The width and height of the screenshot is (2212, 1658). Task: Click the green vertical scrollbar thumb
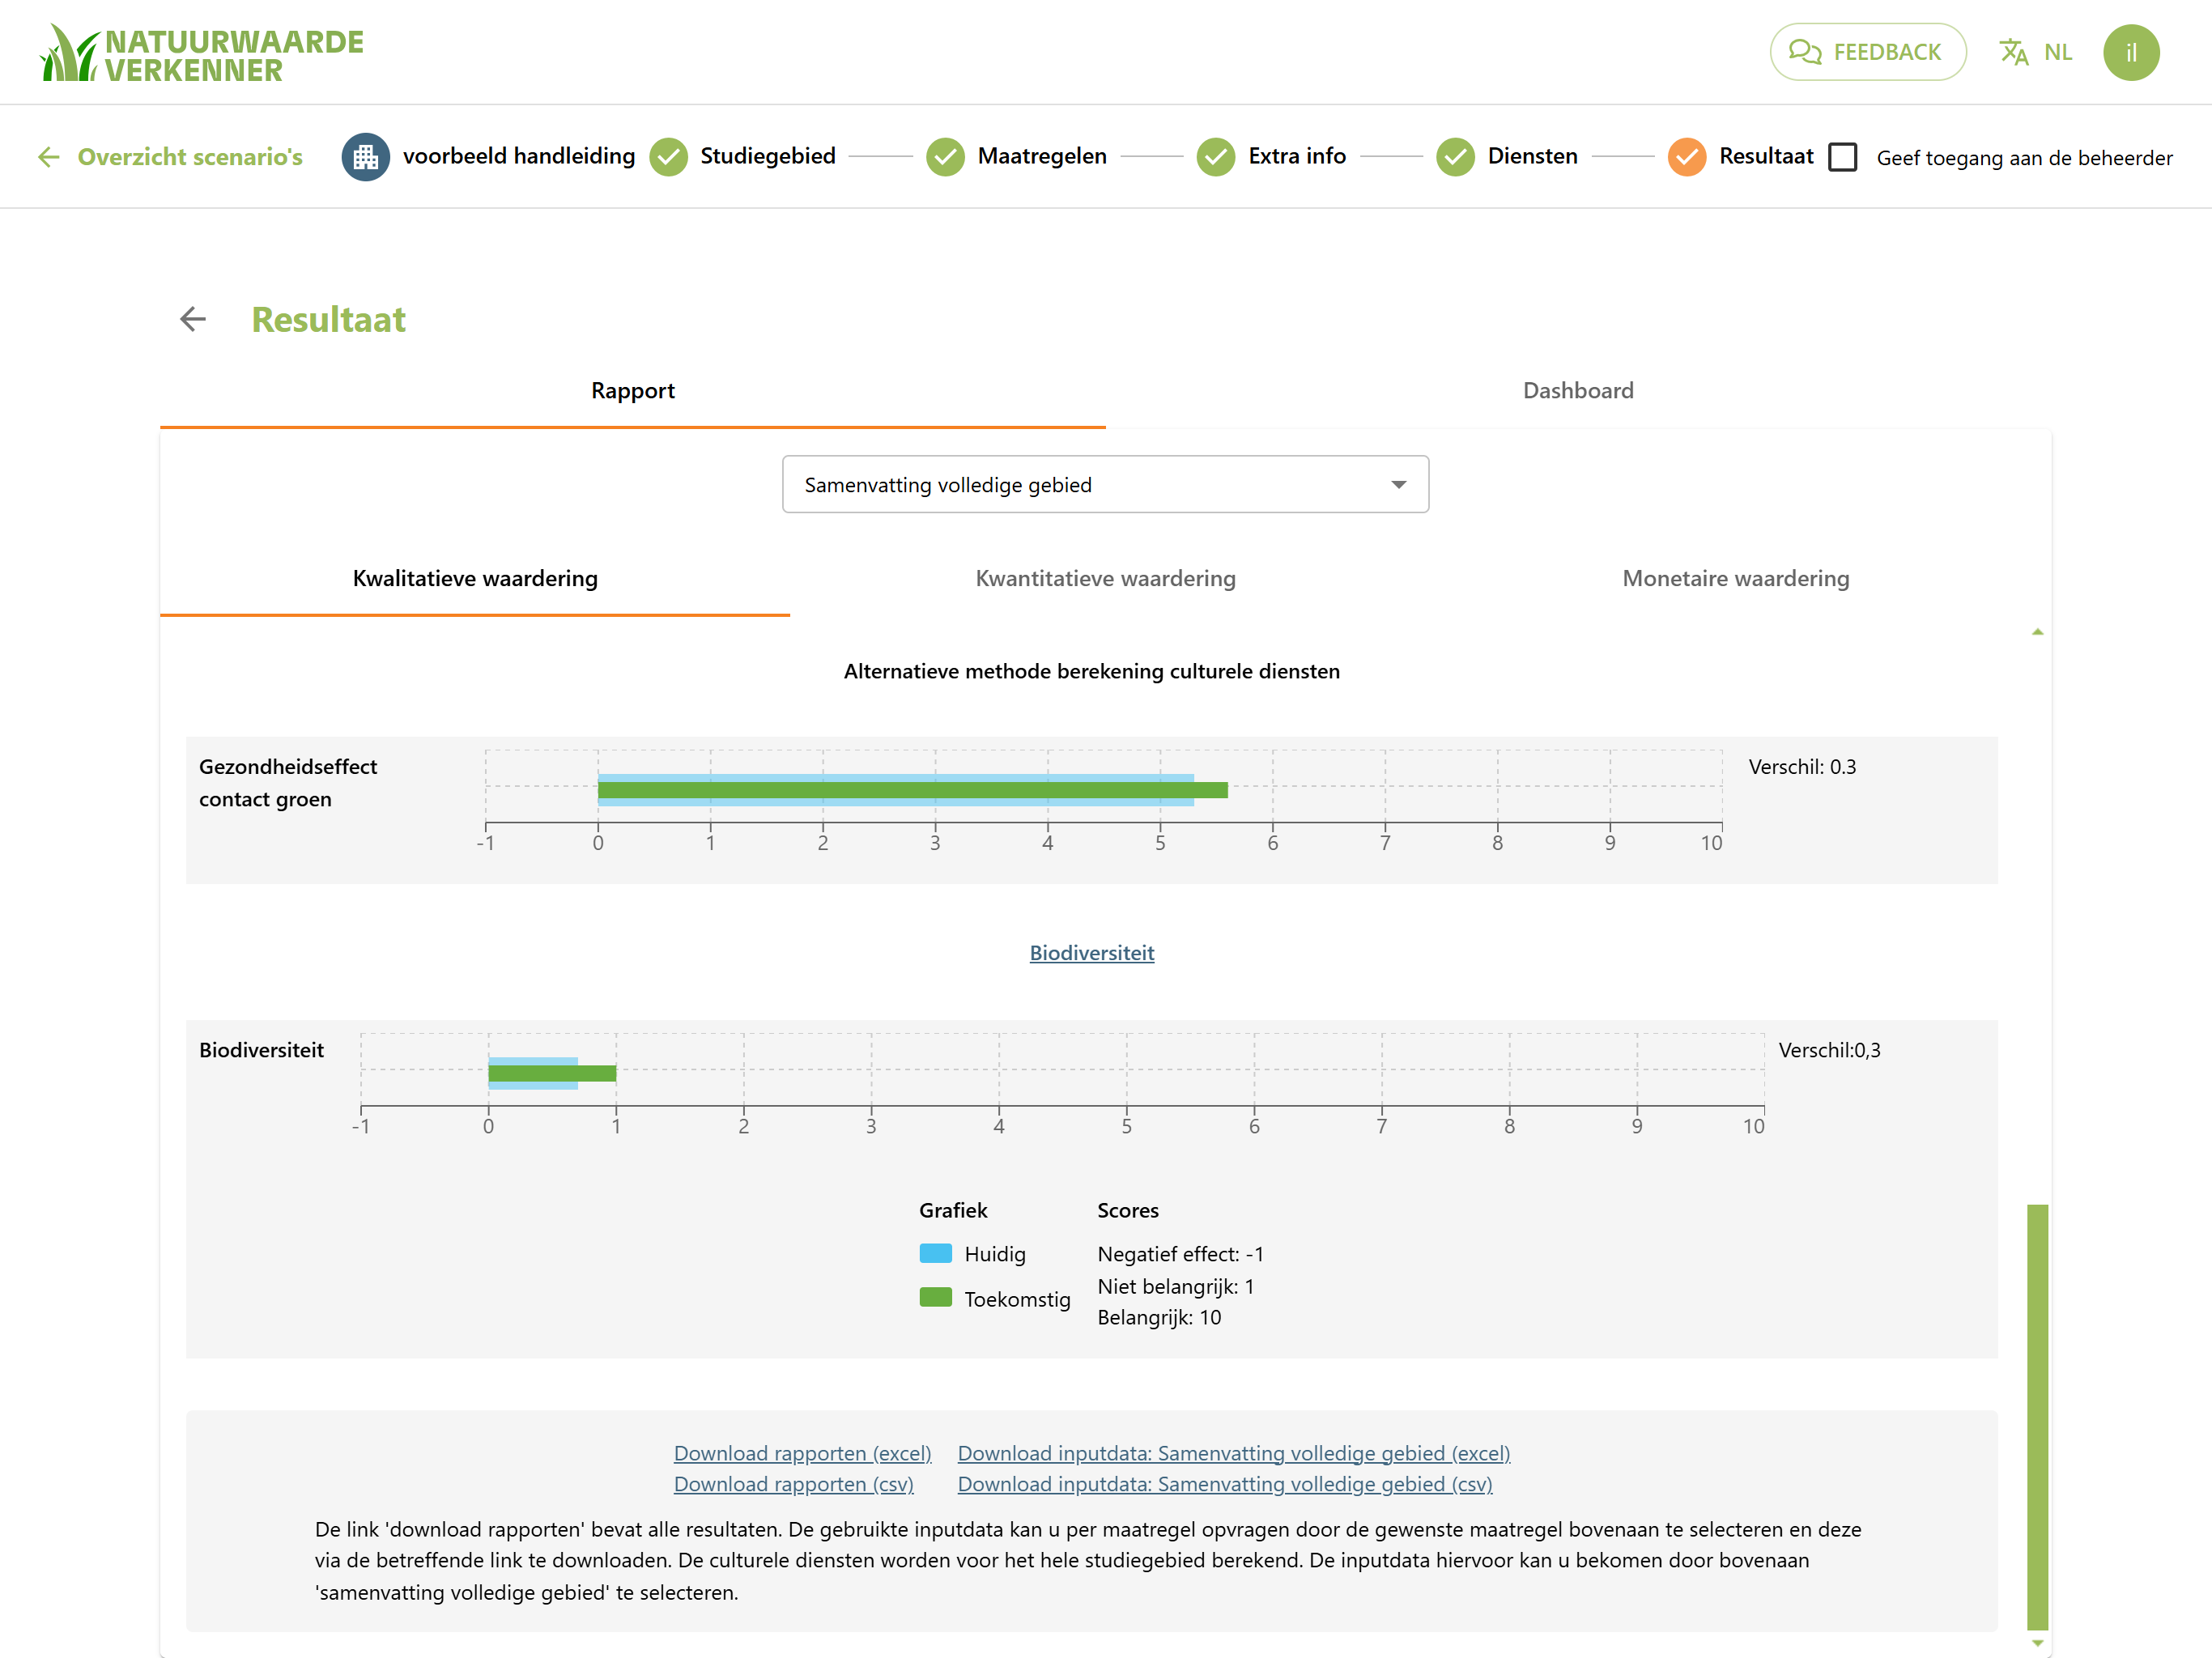pyautogui.click(x=2037, y=1416)
